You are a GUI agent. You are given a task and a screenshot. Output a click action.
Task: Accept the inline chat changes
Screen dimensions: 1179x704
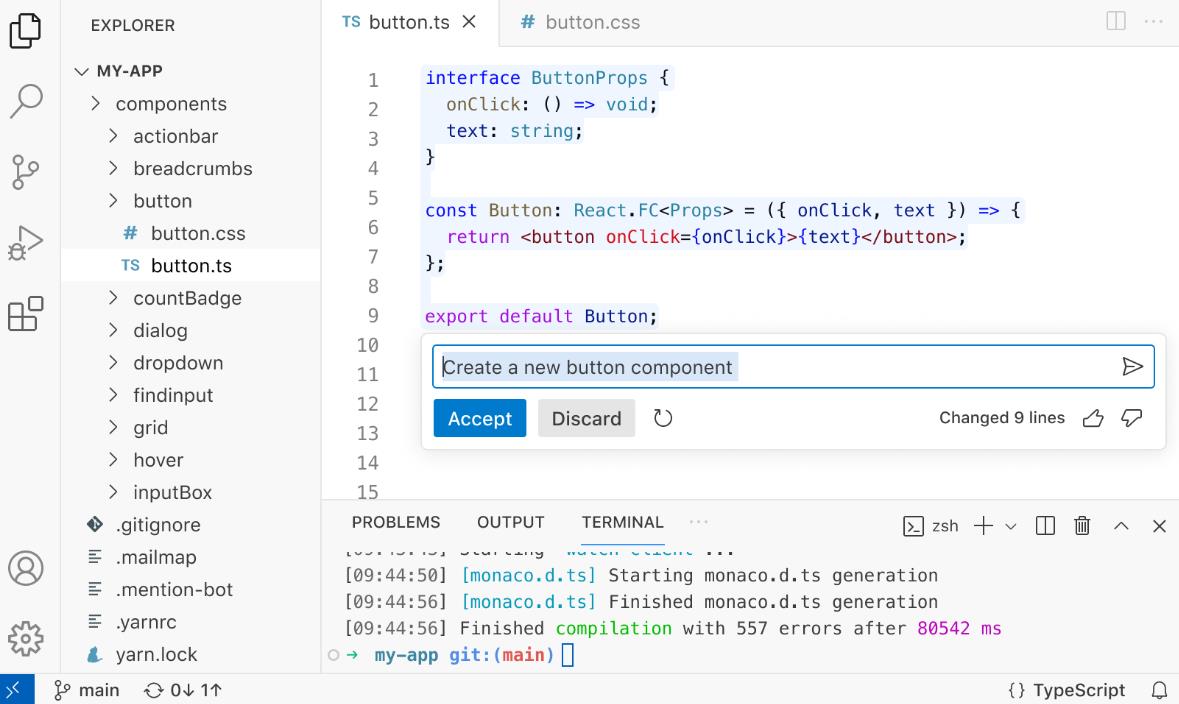tap(480, 418)
